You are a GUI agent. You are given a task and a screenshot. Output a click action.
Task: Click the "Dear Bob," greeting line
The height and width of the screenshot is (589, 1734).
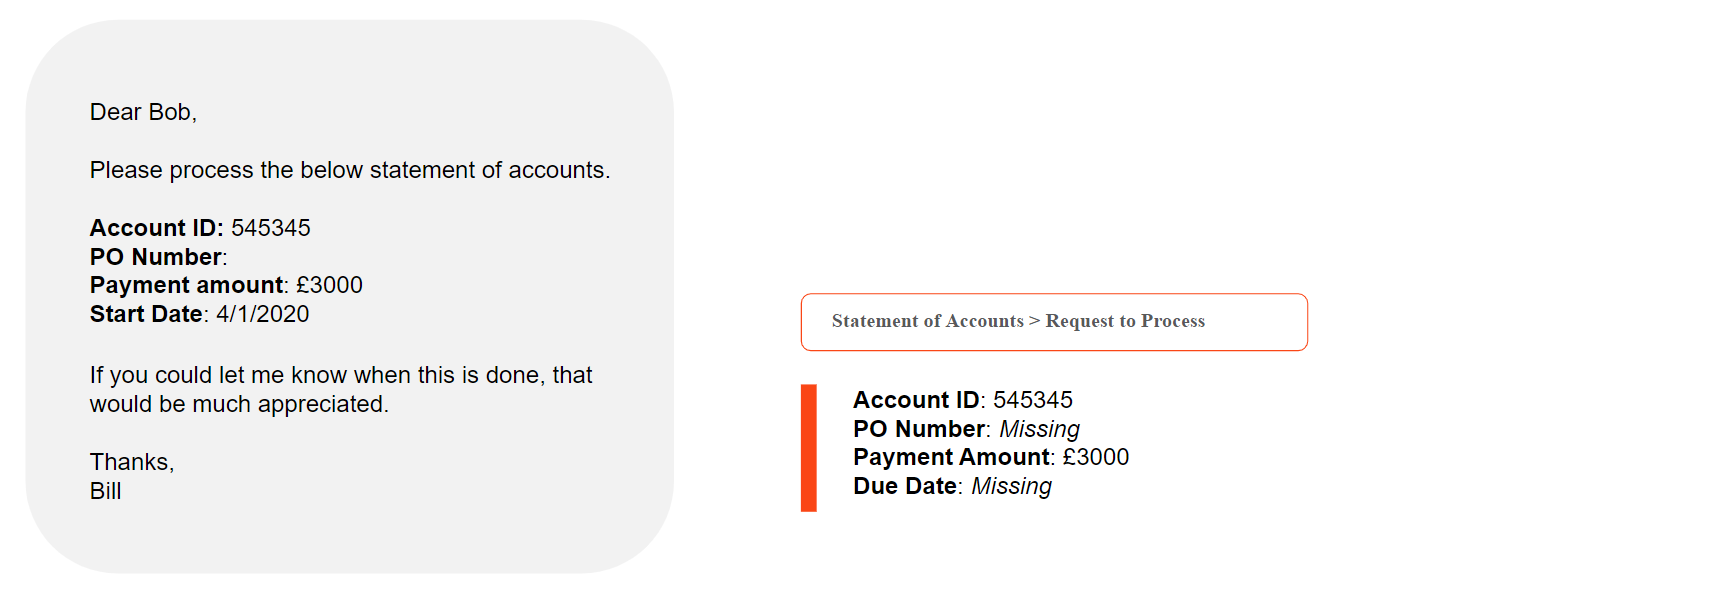(143, 112)
